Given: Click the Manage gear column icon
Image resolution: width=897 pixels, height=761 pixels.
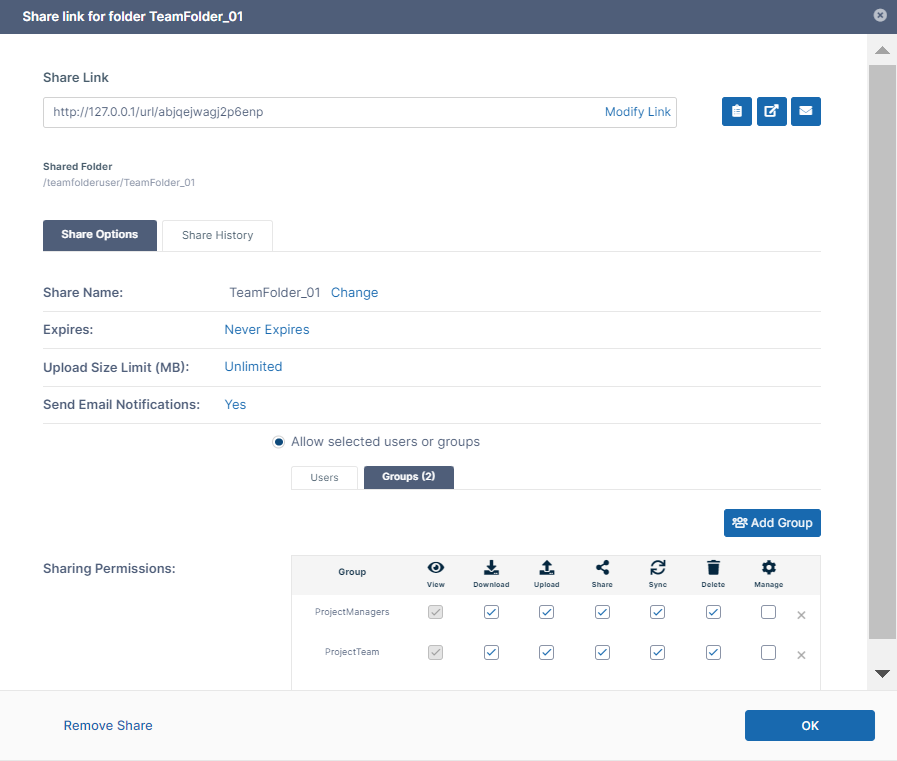Looking at the screenshot, I should [768, 566].
